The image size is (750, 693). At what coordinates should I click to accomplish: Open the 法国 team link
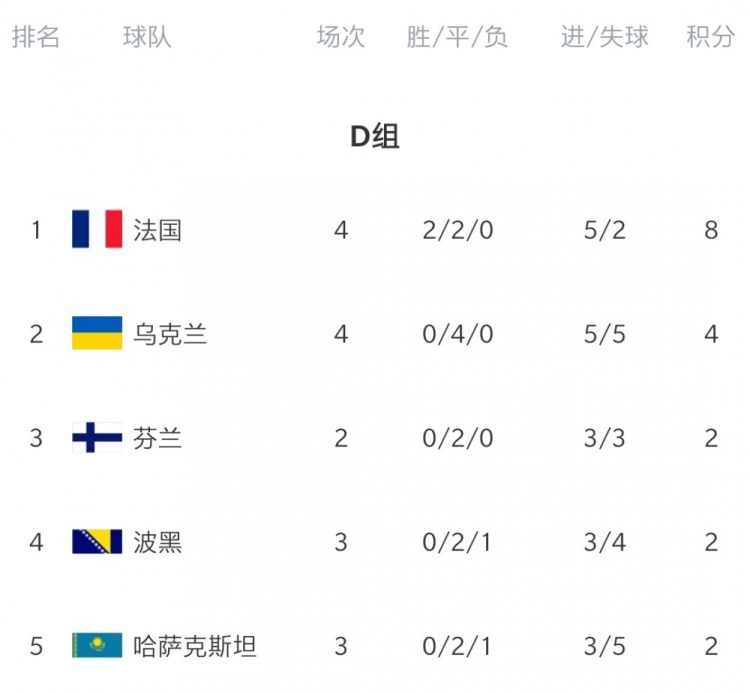point(157,230)
